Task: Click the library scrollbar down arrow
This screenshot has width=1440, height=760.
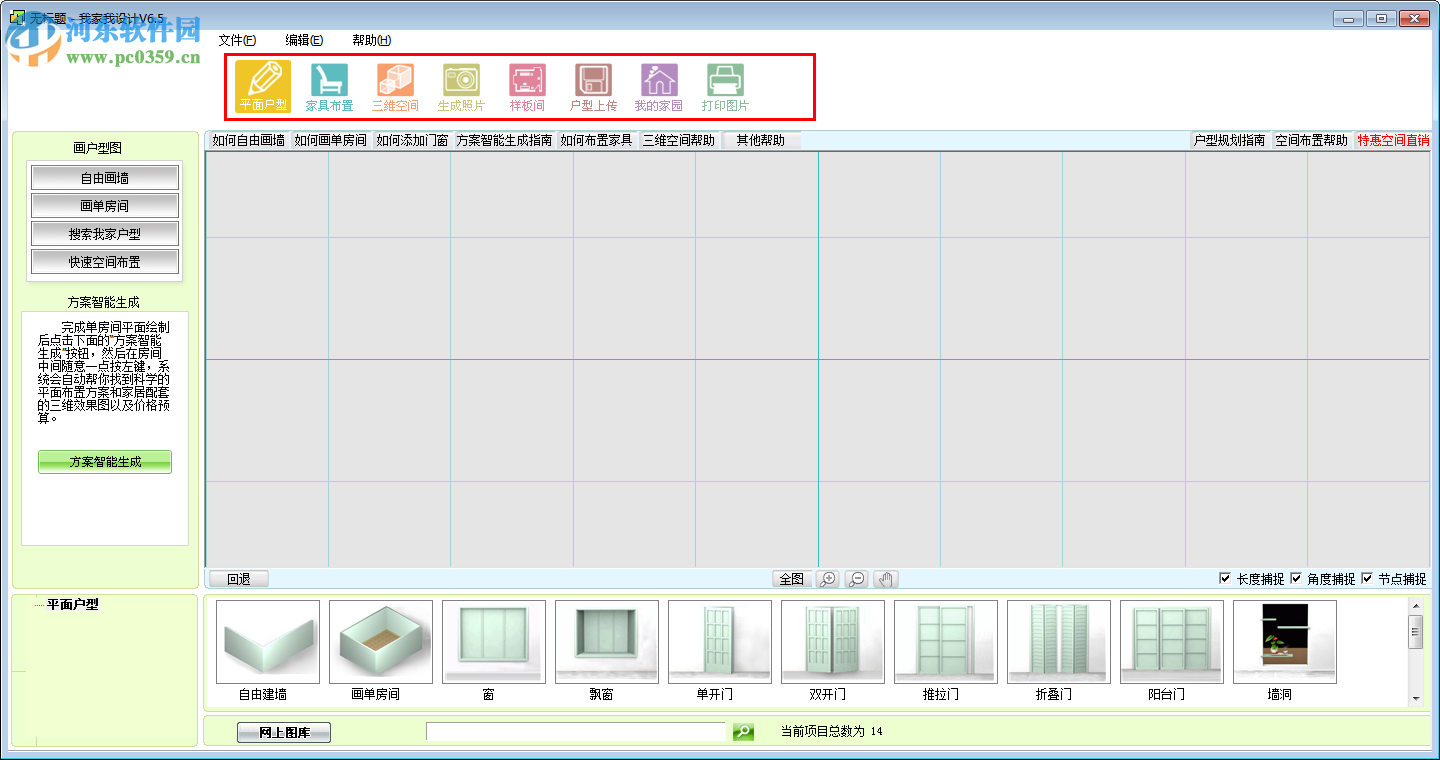Action: point(1416,698)
